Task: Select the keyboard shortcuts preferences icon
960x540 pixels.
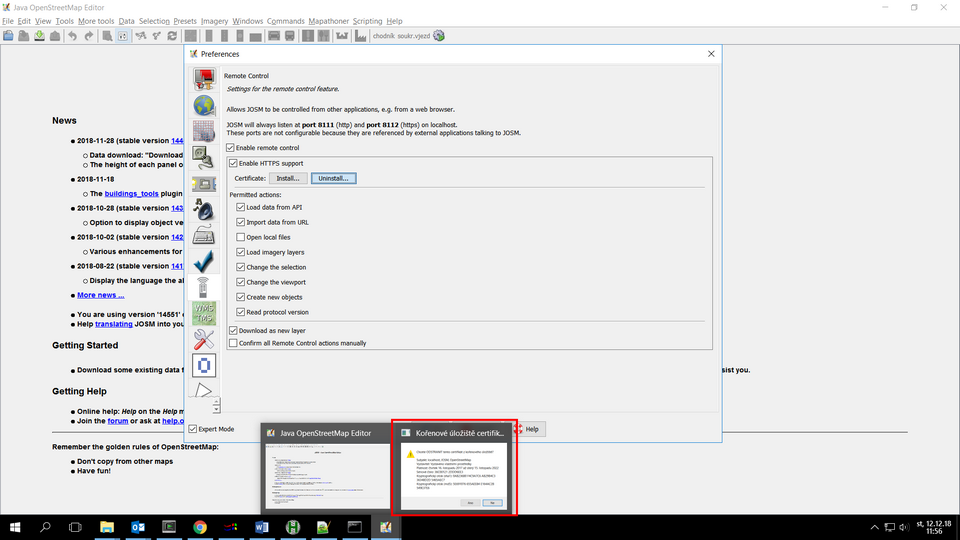Action: tap(204, 235)
